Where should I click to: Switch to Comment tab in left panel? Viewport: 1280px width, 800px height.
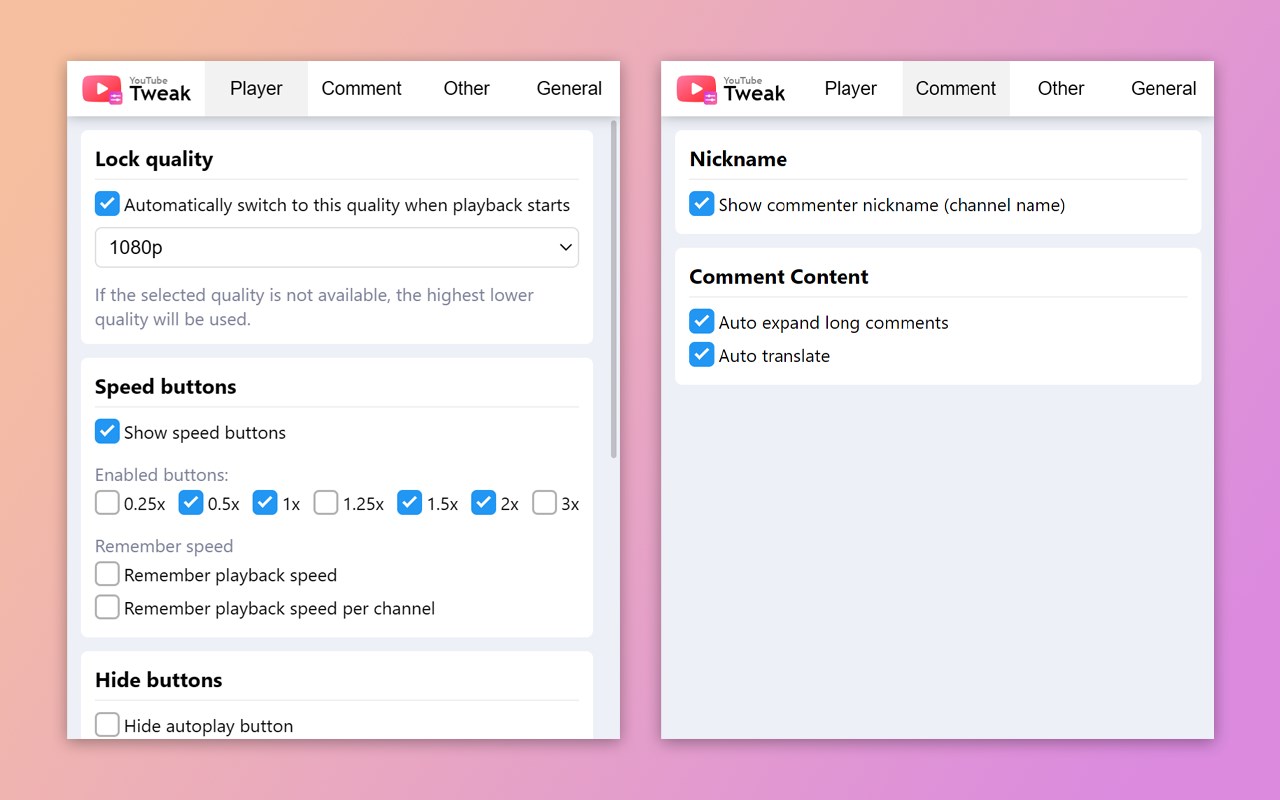(x=361, y=89)
